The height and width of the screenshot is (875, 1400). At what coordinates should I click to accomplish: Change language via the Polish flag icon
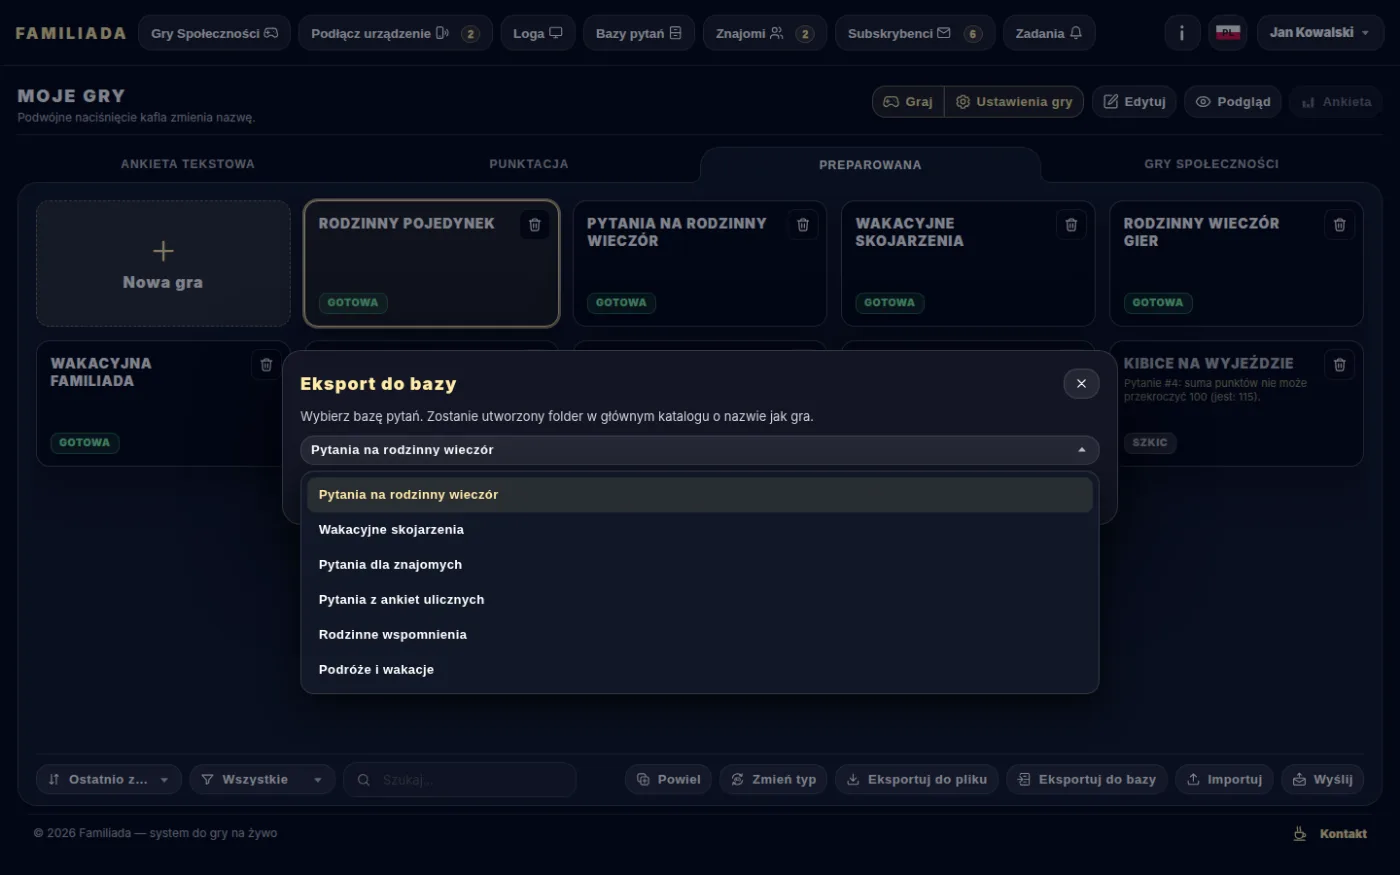1228,33
